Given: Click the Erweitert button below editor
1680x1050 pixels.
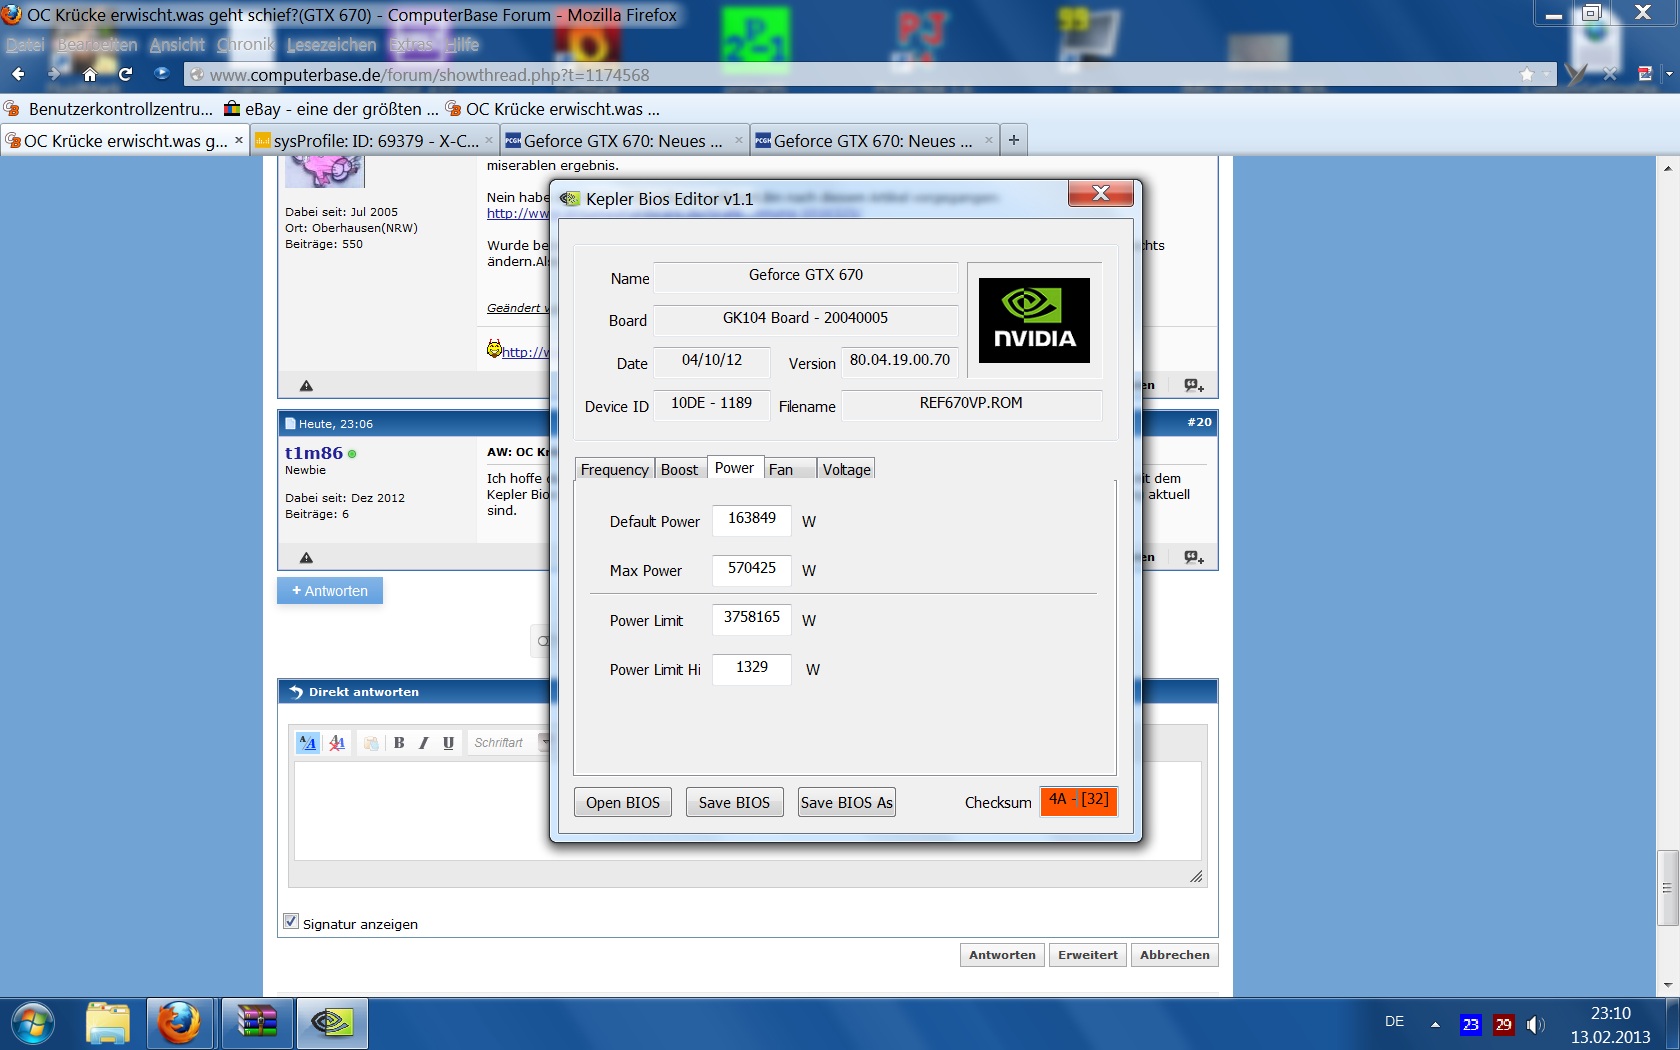Looking at the screenshot, I should click(1088, 955).
